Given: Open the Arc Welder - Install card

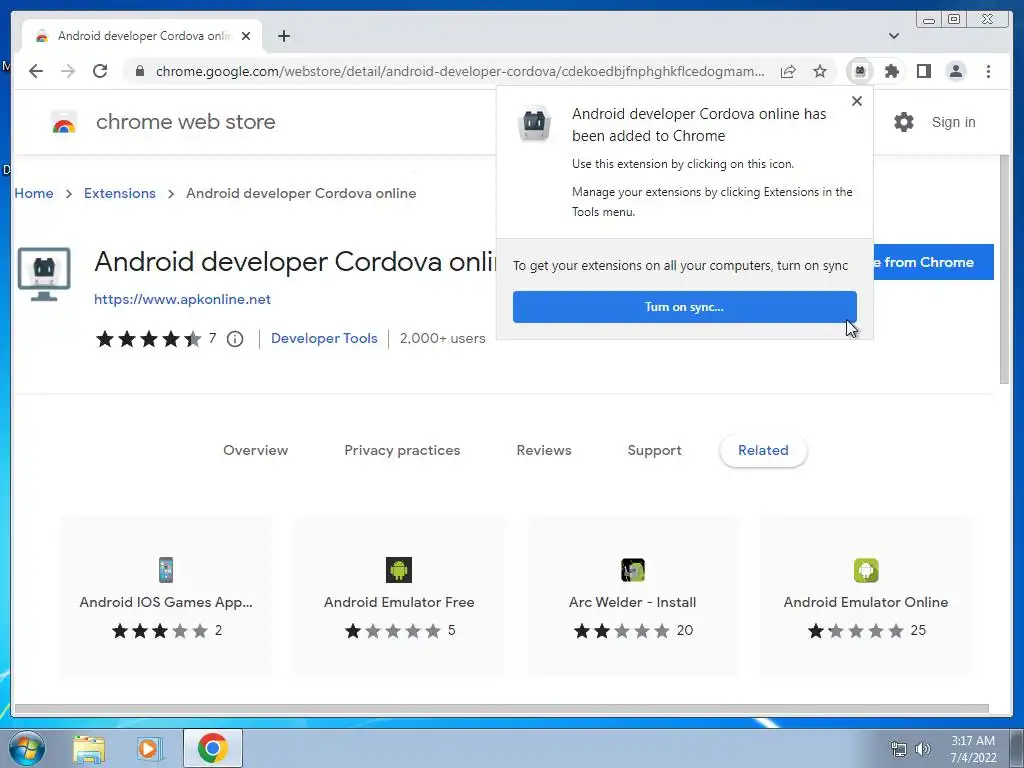Looking at the screenshot, I should click(633, 596).
